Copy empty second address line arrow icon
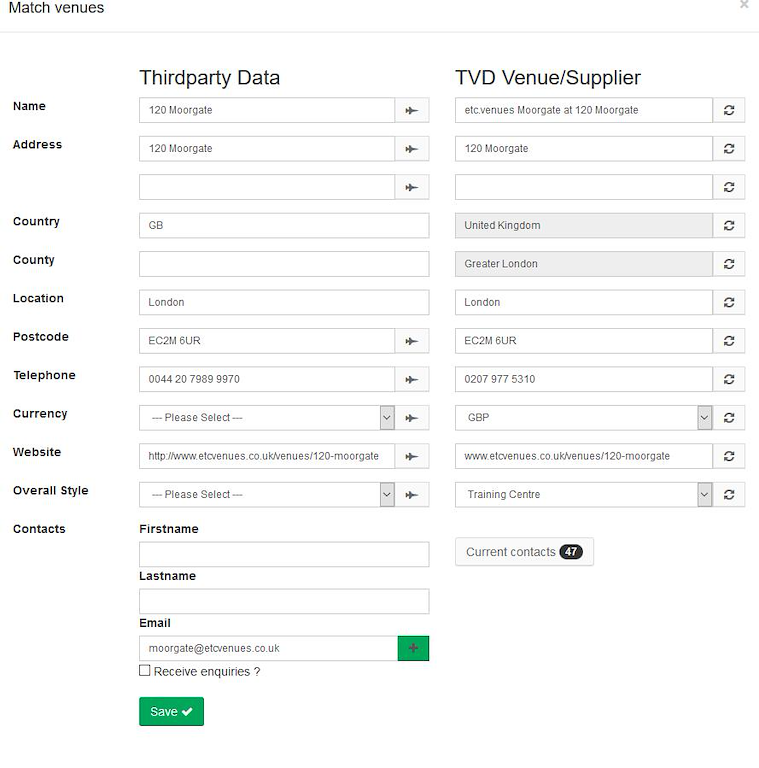The width and height of the screenshot is (759, 768). point(412,187)
